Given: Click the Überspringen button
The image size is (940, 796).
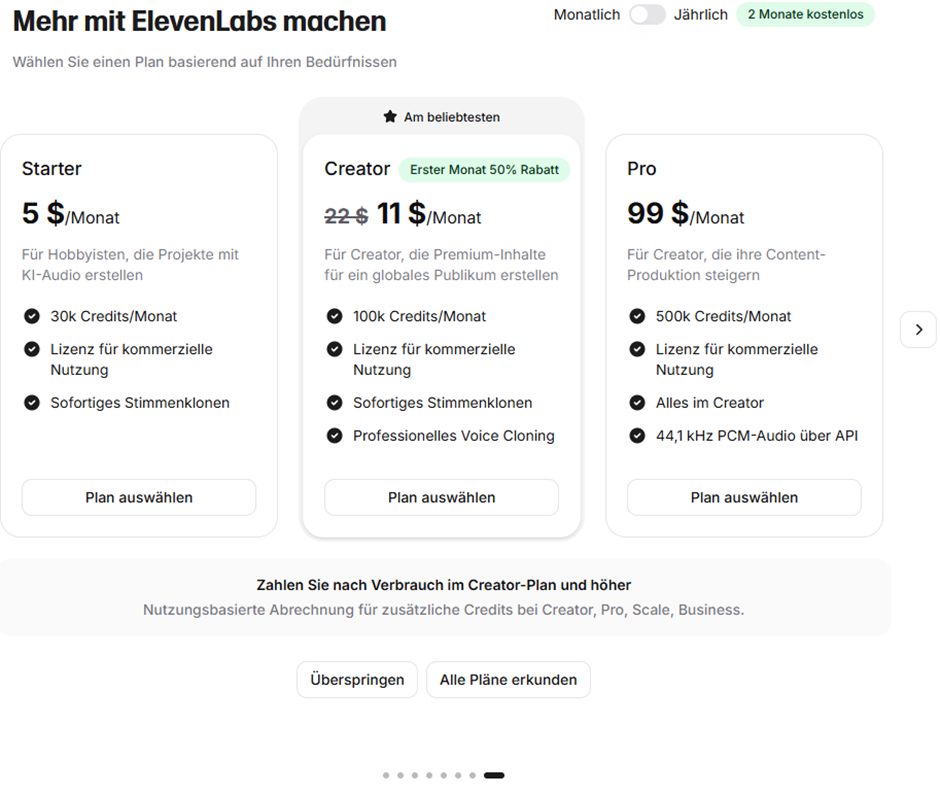Looking at the screenshot, I should click(357, 679).
